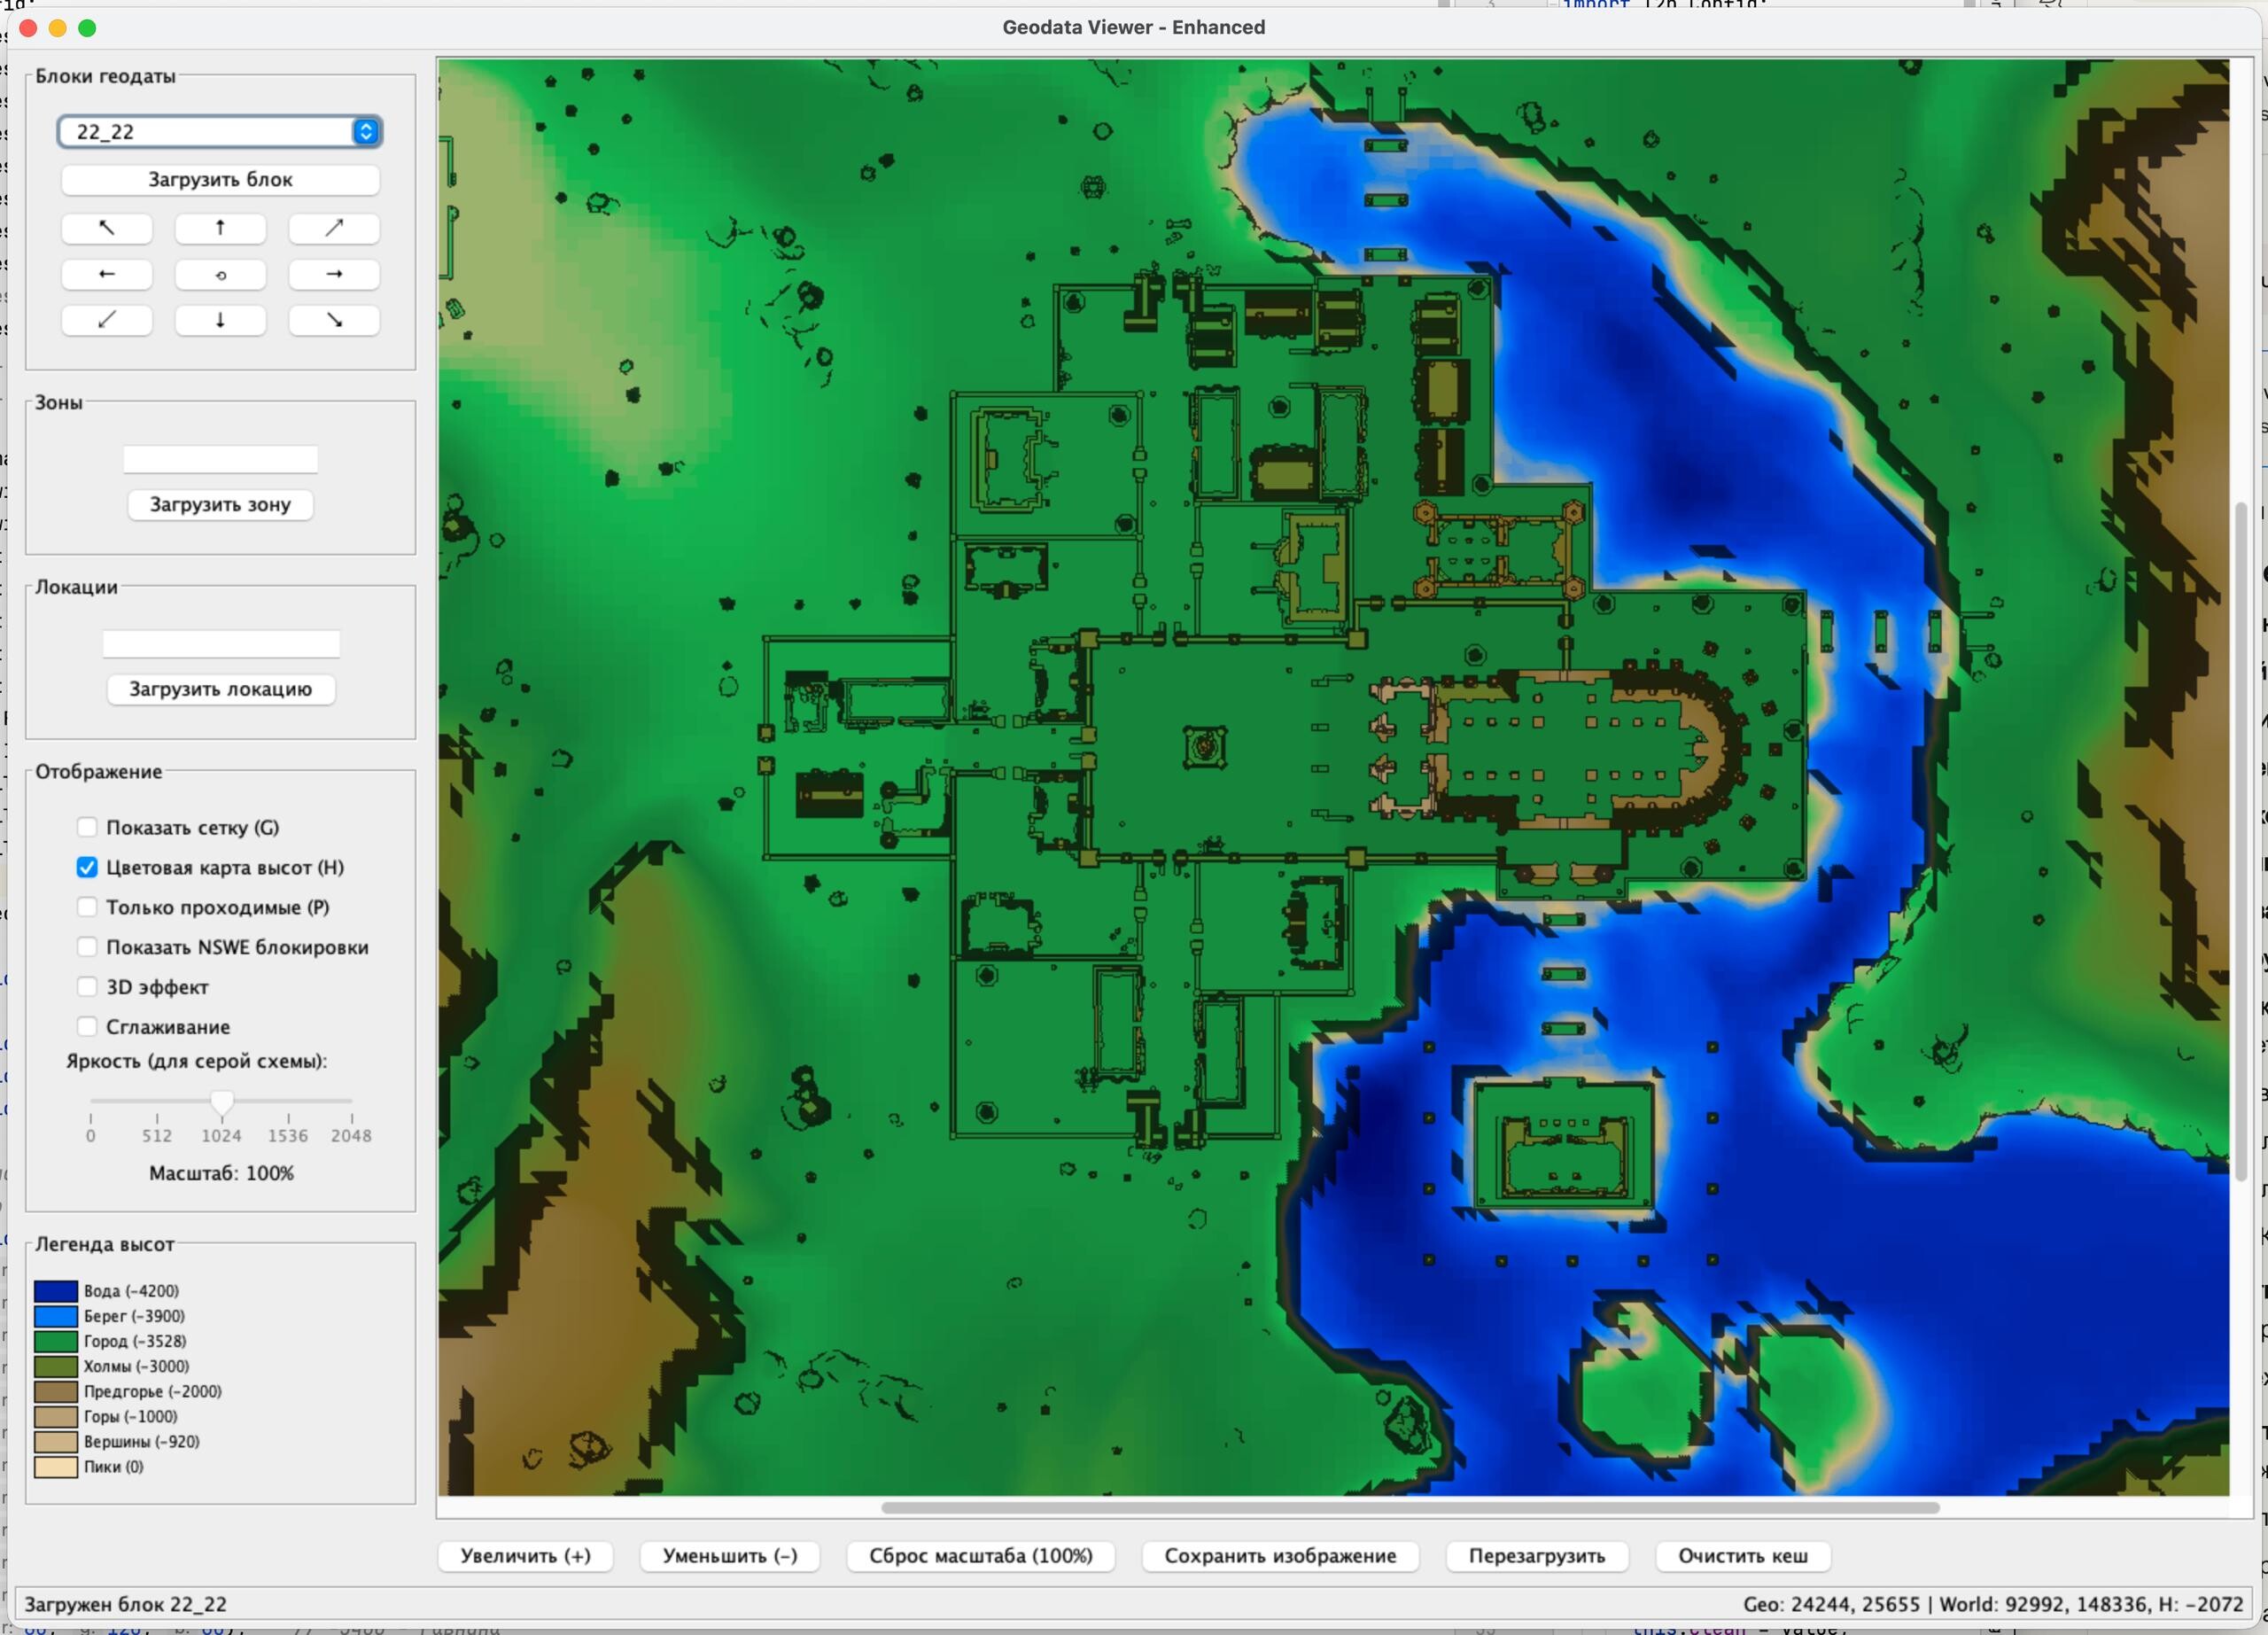Click the Зоны text input field
The width and height of the screenshot is (2268, 1635).
220,459
